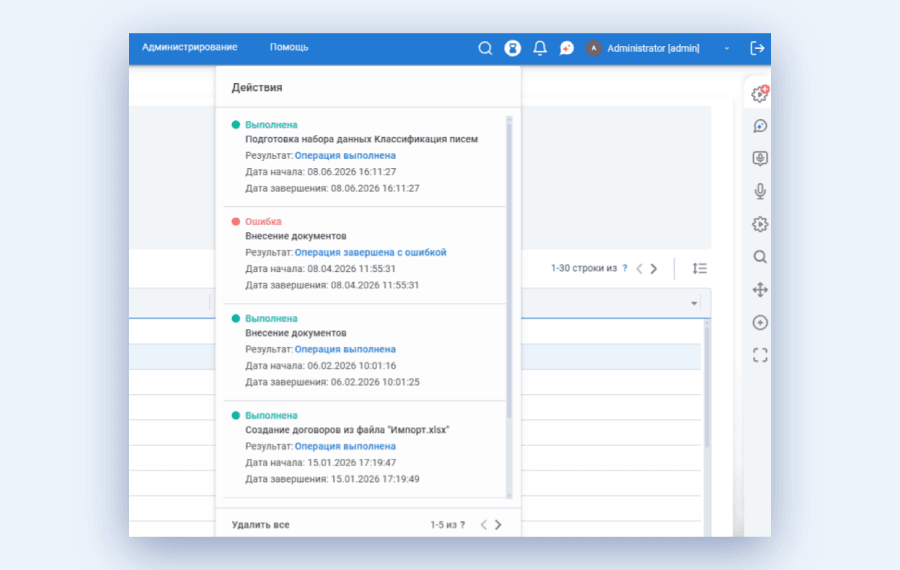
Task: Click the sidebar microphone icon
Action: [760, 191]
